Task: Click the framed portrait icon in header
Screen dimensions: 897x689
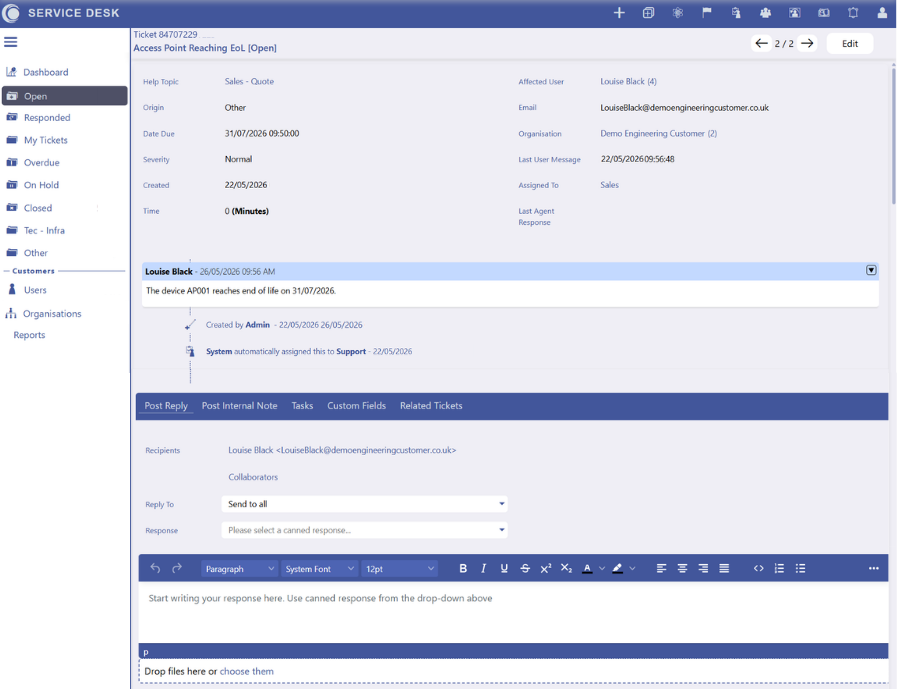Action: pos(795,13)
